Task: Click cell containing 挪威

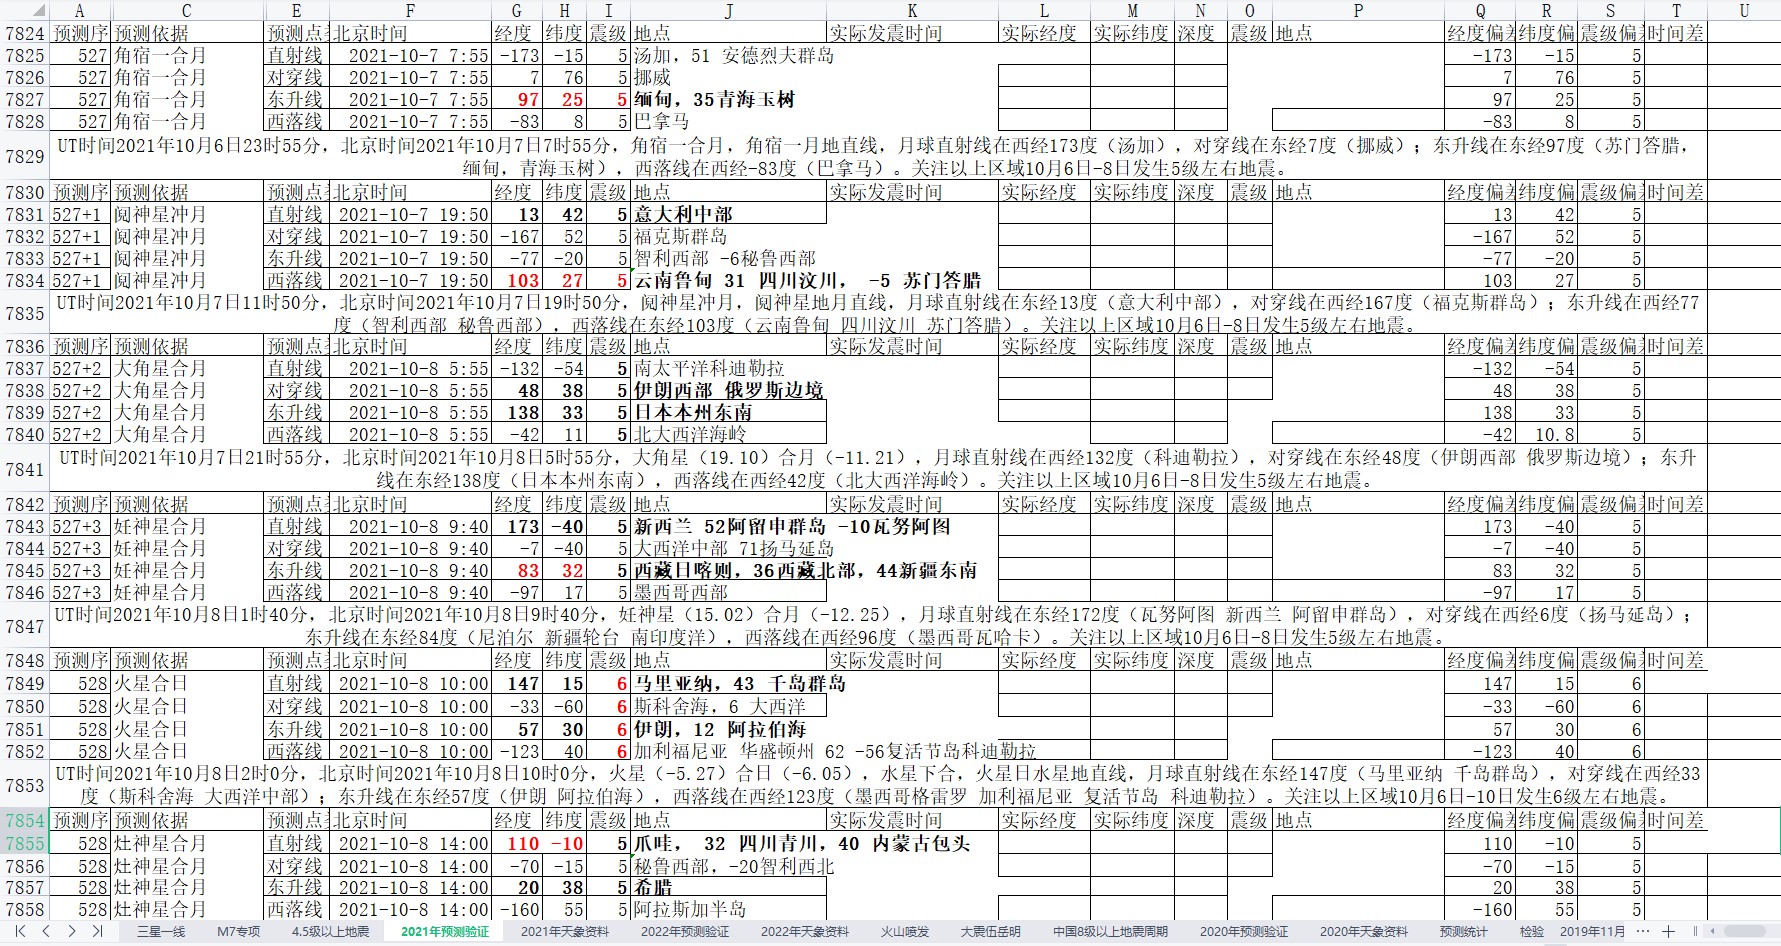Action: coord(728,77)
